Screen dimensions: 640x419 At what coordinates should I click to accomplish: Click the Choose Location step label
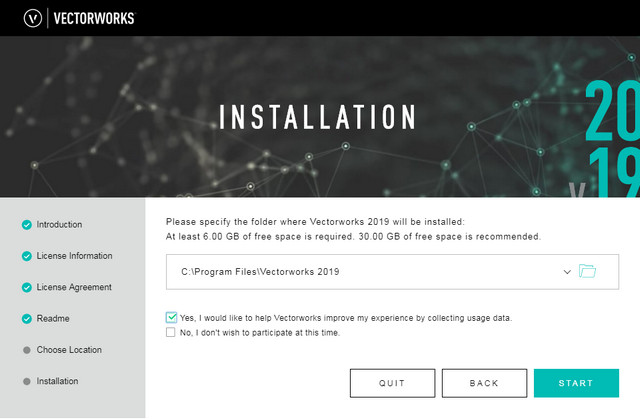(69, 350)
